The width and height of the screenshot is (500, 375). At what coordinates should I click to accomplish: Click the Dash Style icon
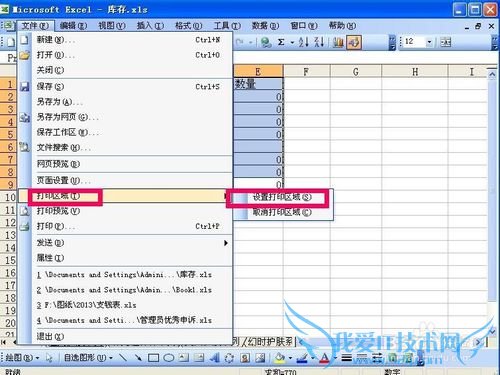pyautogui.click(x=362, y=358)
